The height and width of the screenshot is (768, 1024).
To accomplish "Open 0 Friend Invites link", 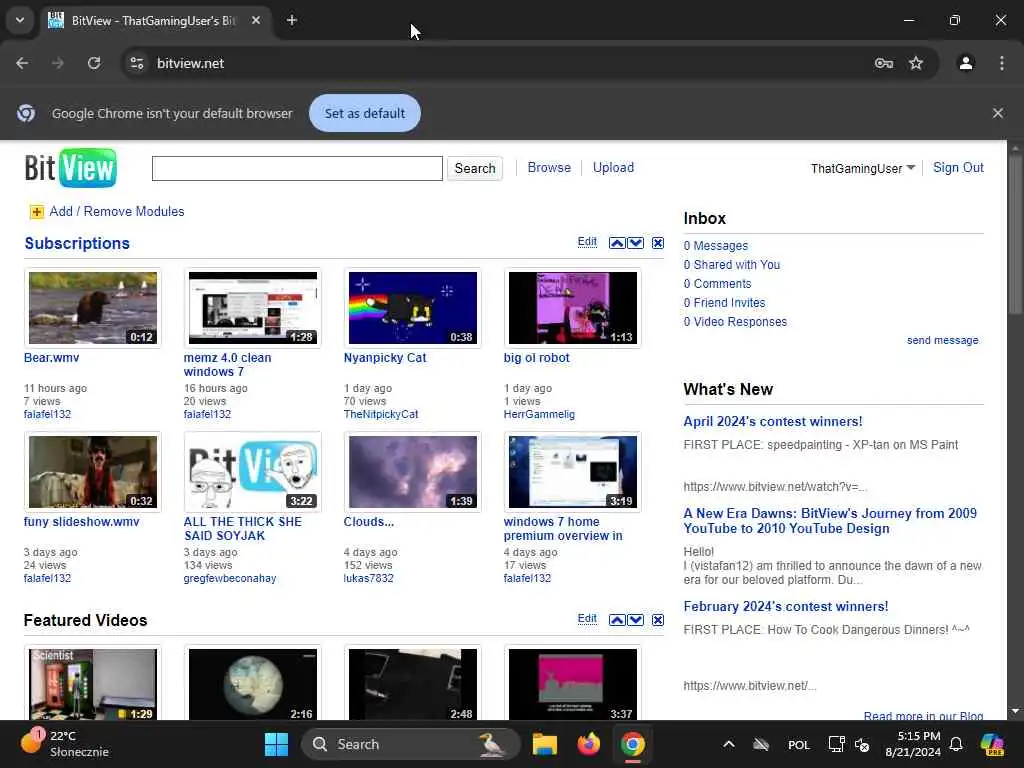I will point(724,303).
